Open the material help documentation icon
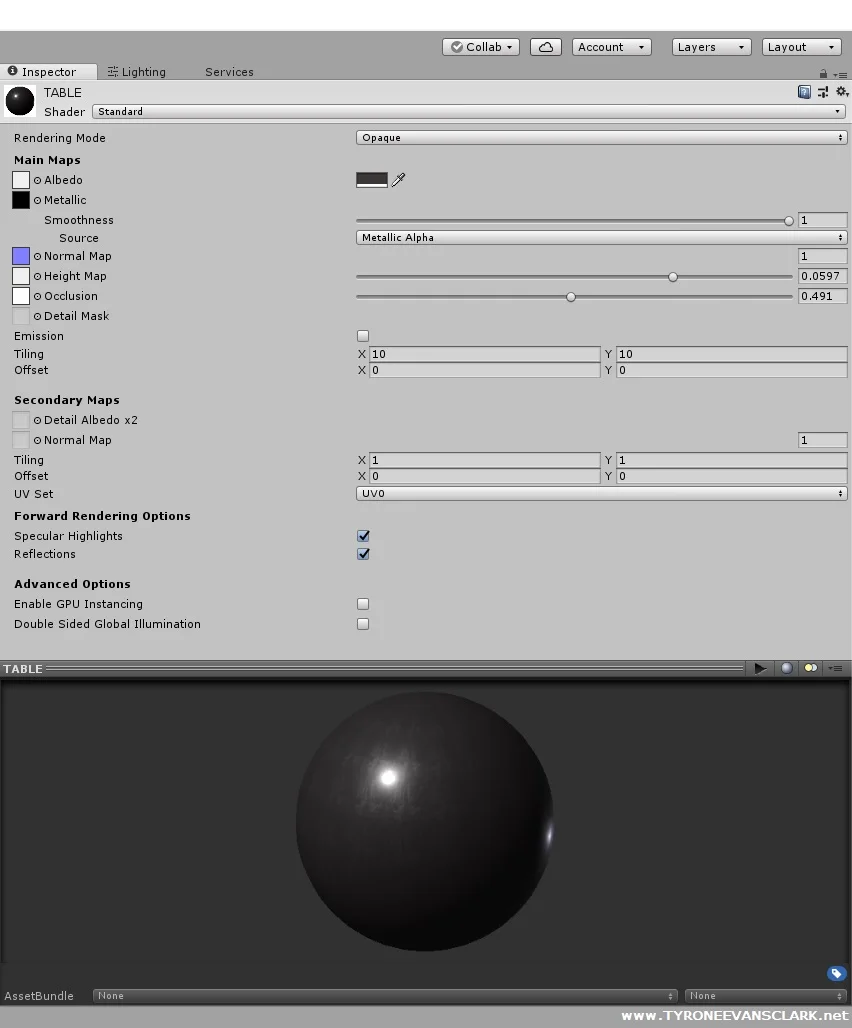Image resolution: width=852 pixels, height=1028 pixels. click(804, 92)
